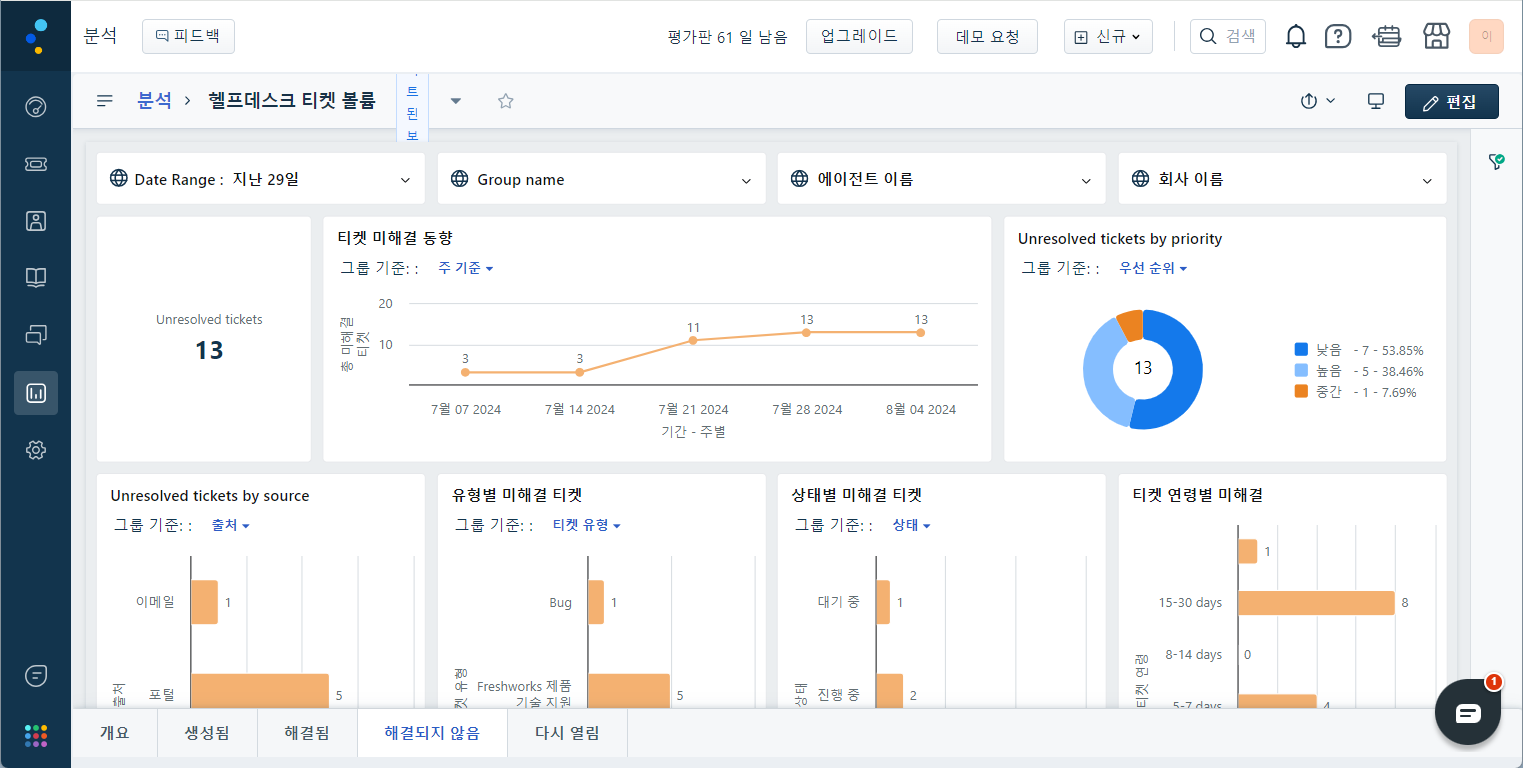The width and height of the screenshot is (1523, 768).
Task: Click the presentation mode monitor icon
Action: tap(1376, 101)
